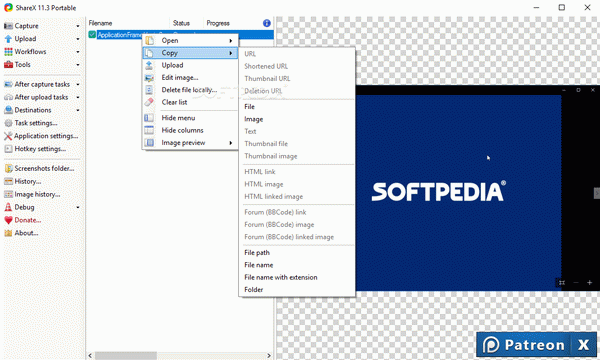Viewport: 600px width, 360px height.
Task: Expand the Tools dropdown arrow
Action: click(78, 65)
